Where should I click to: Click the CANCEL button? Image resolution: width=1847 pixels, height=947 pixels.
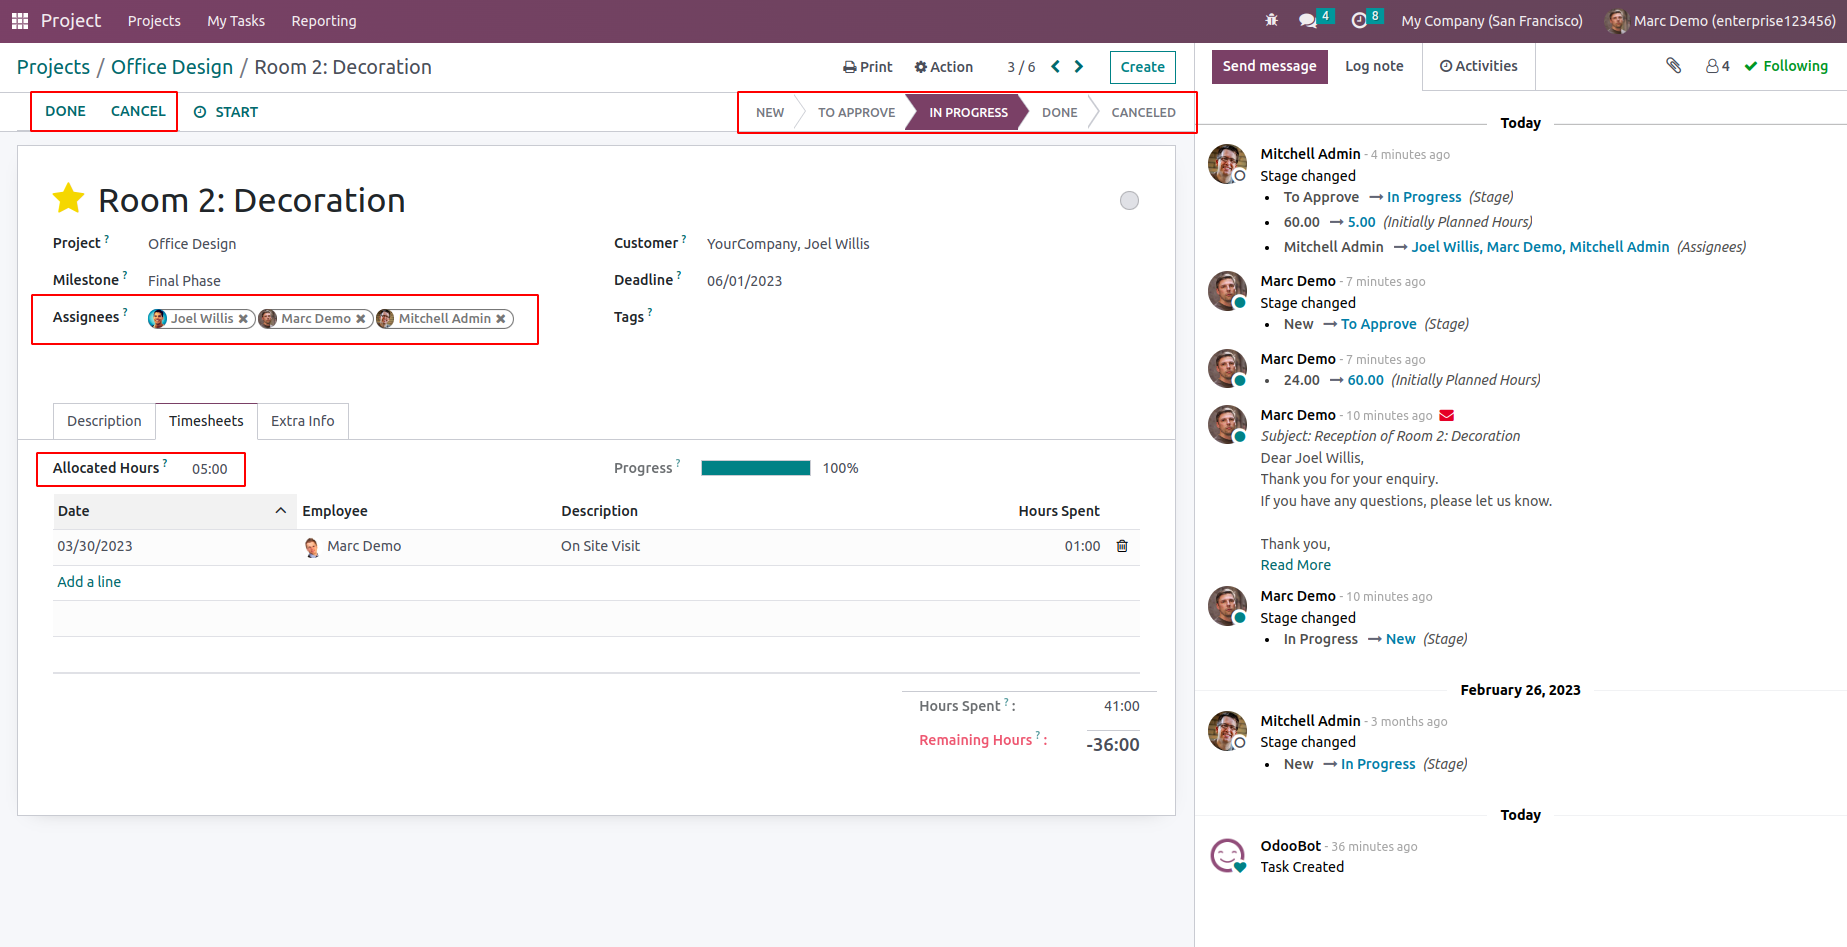tap(138, 111)
